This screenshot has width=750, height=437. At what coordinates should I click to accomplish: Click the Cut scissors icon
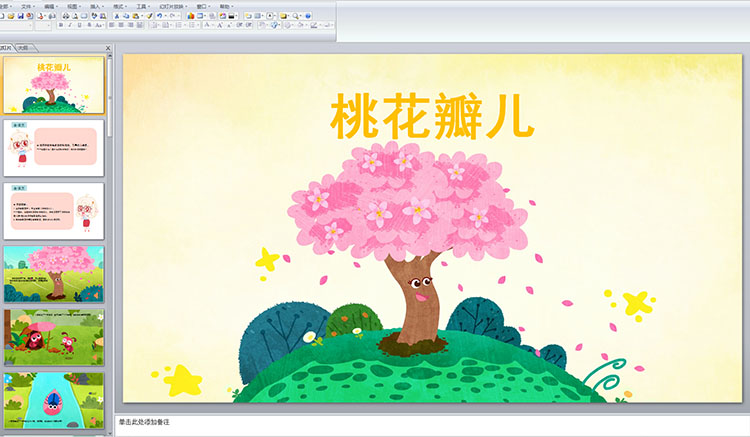click(117, 16)
